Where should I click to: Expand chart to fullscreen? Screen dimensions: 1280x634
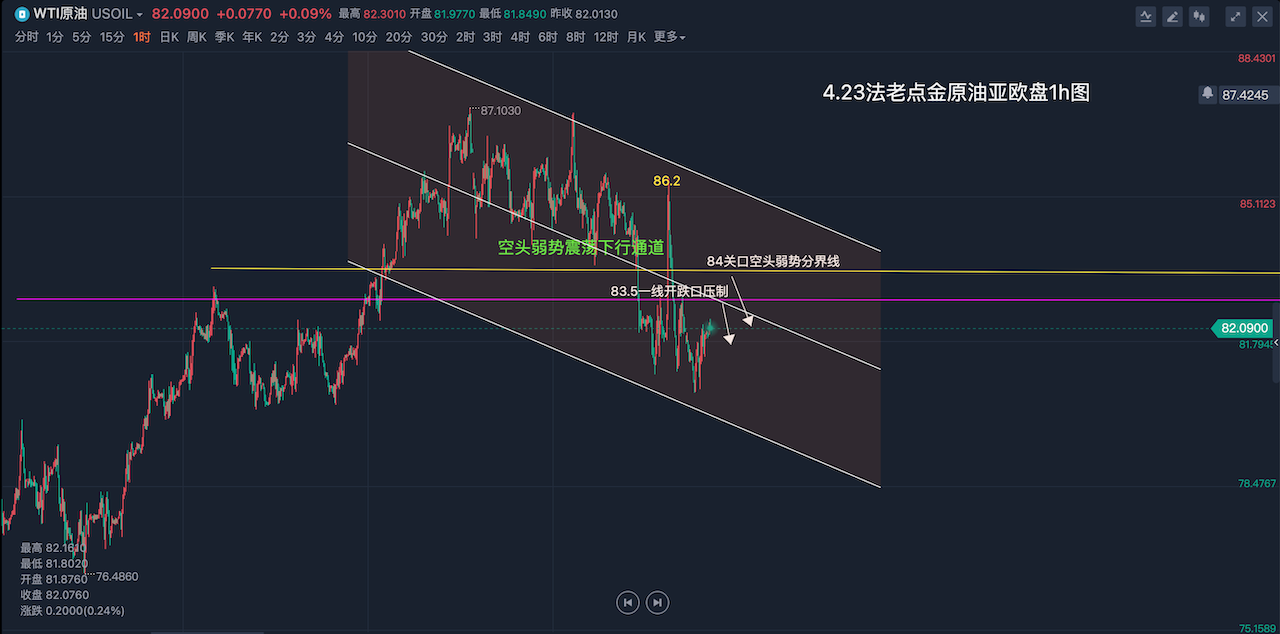pos(1236,16)
